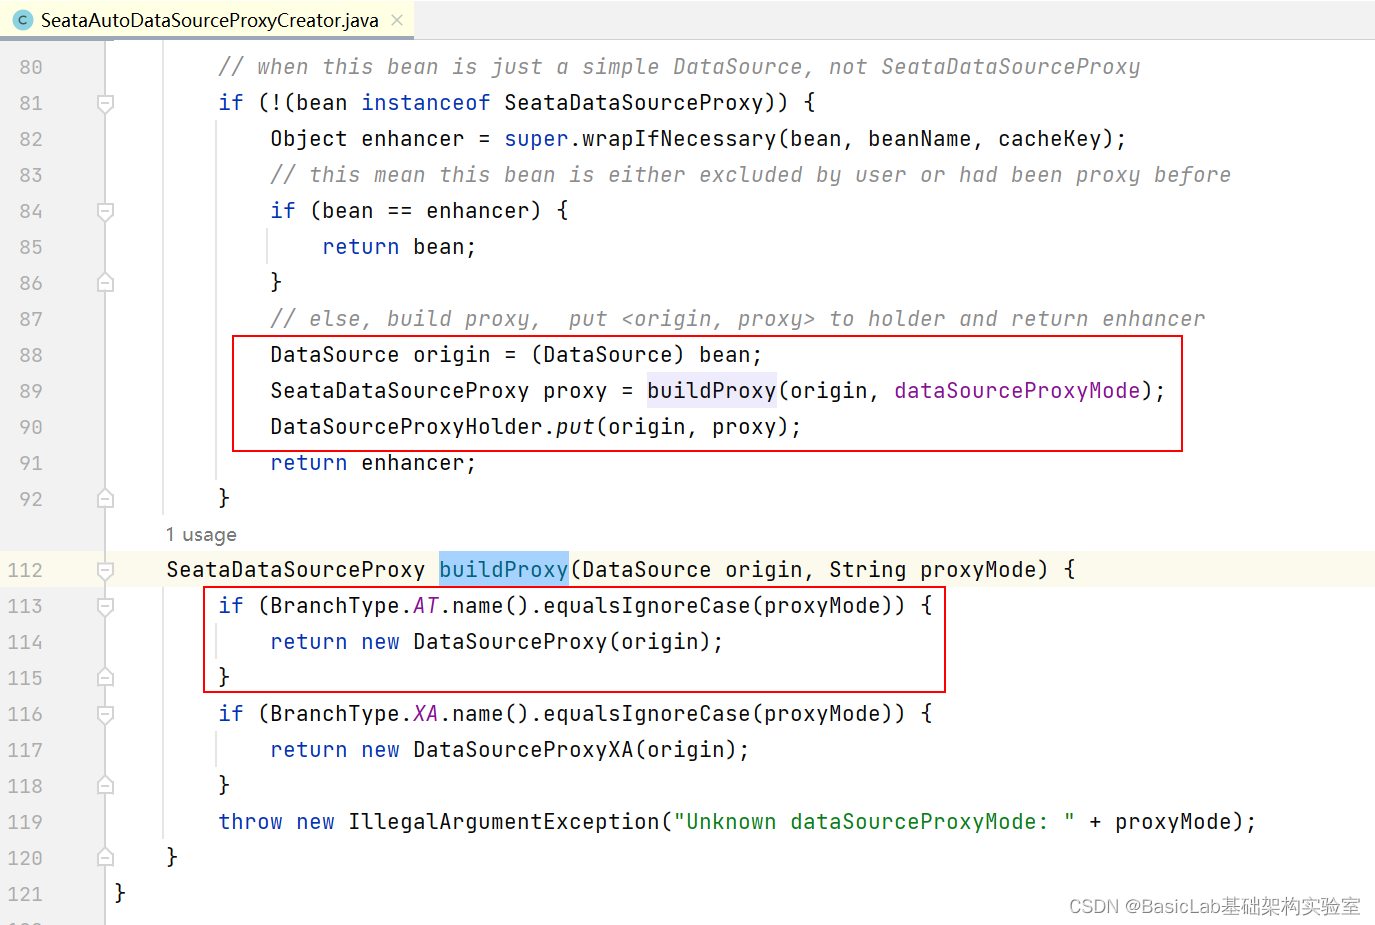Screen dimensions: 1375x925
Task: Click fold end marker at line 92
Action: point(105,499)
